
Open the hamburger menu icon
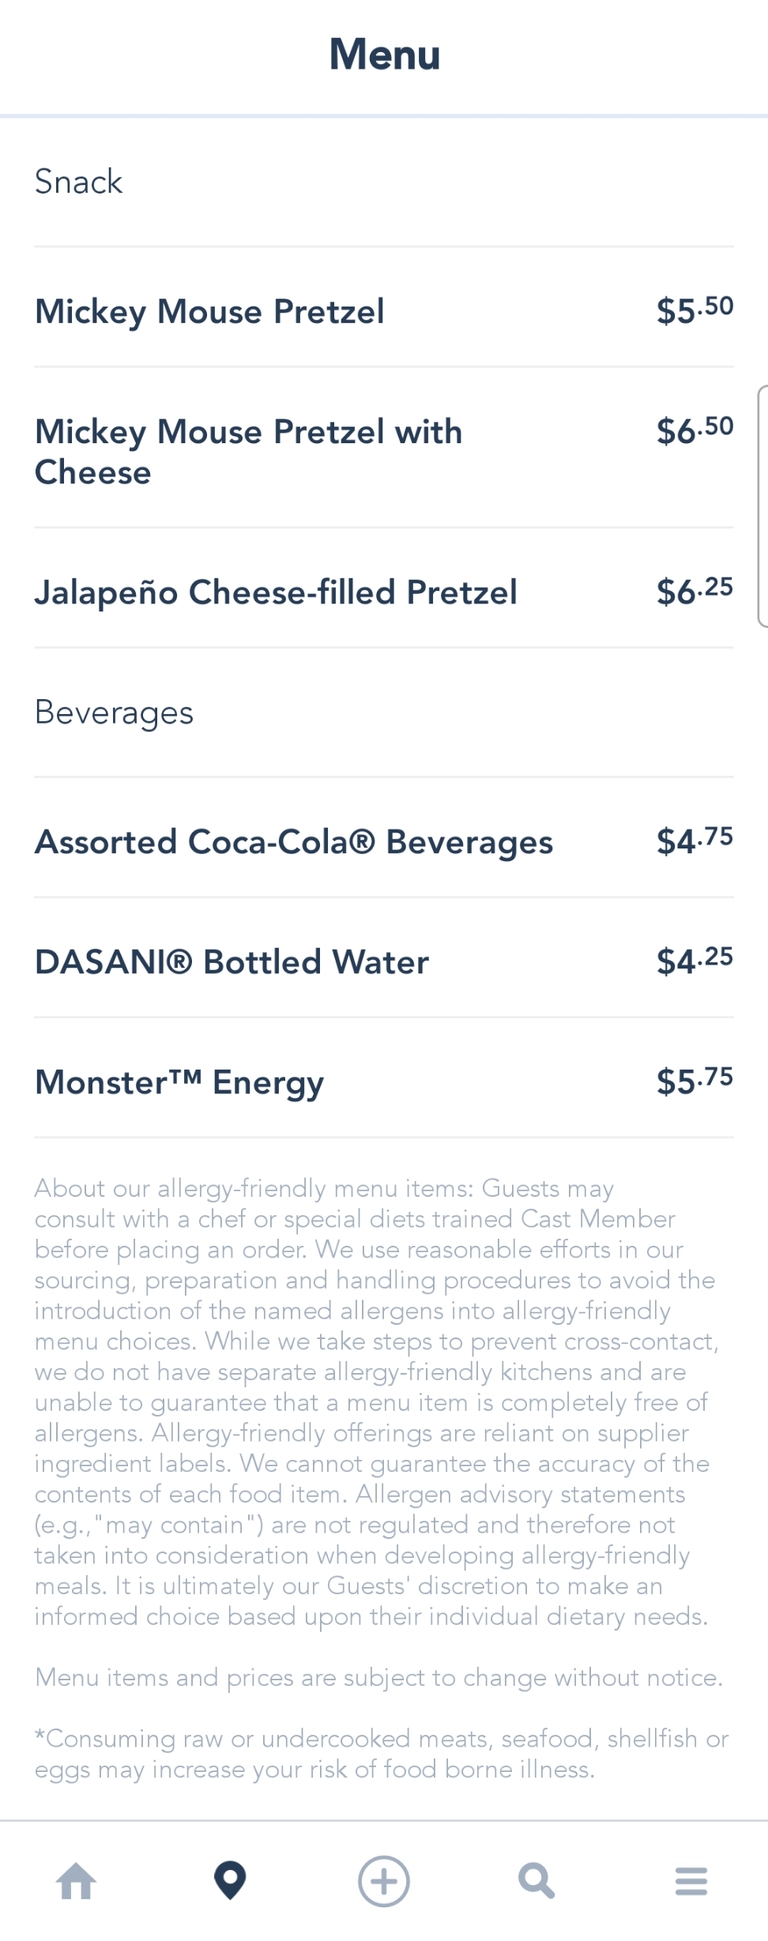691,1881
